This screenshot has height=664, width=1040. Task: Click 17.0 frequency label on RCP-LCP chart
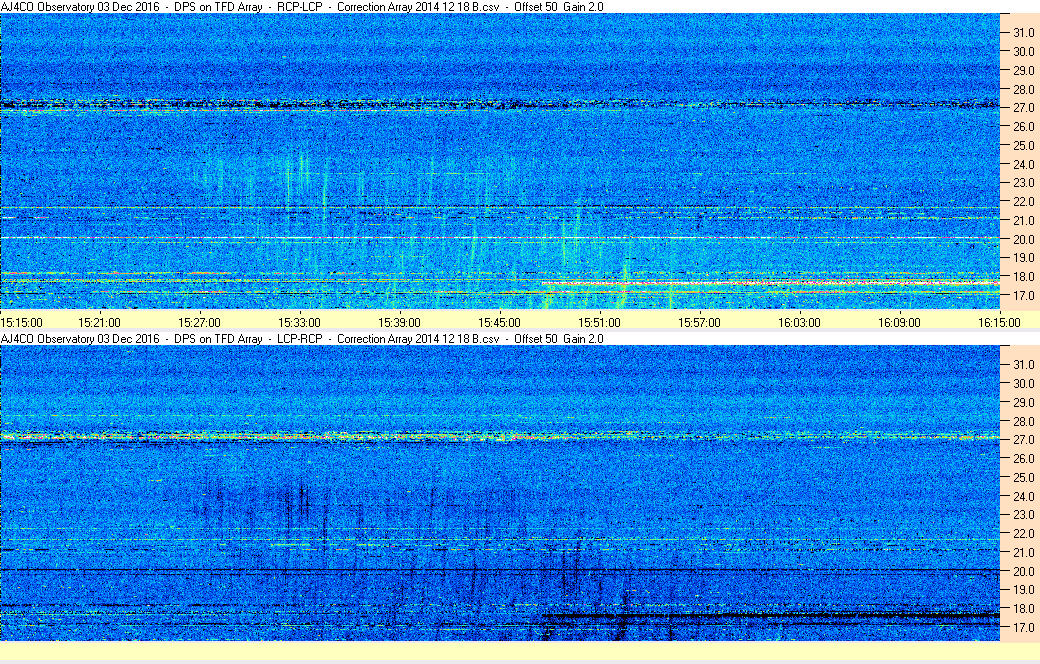pos(1023,295)
